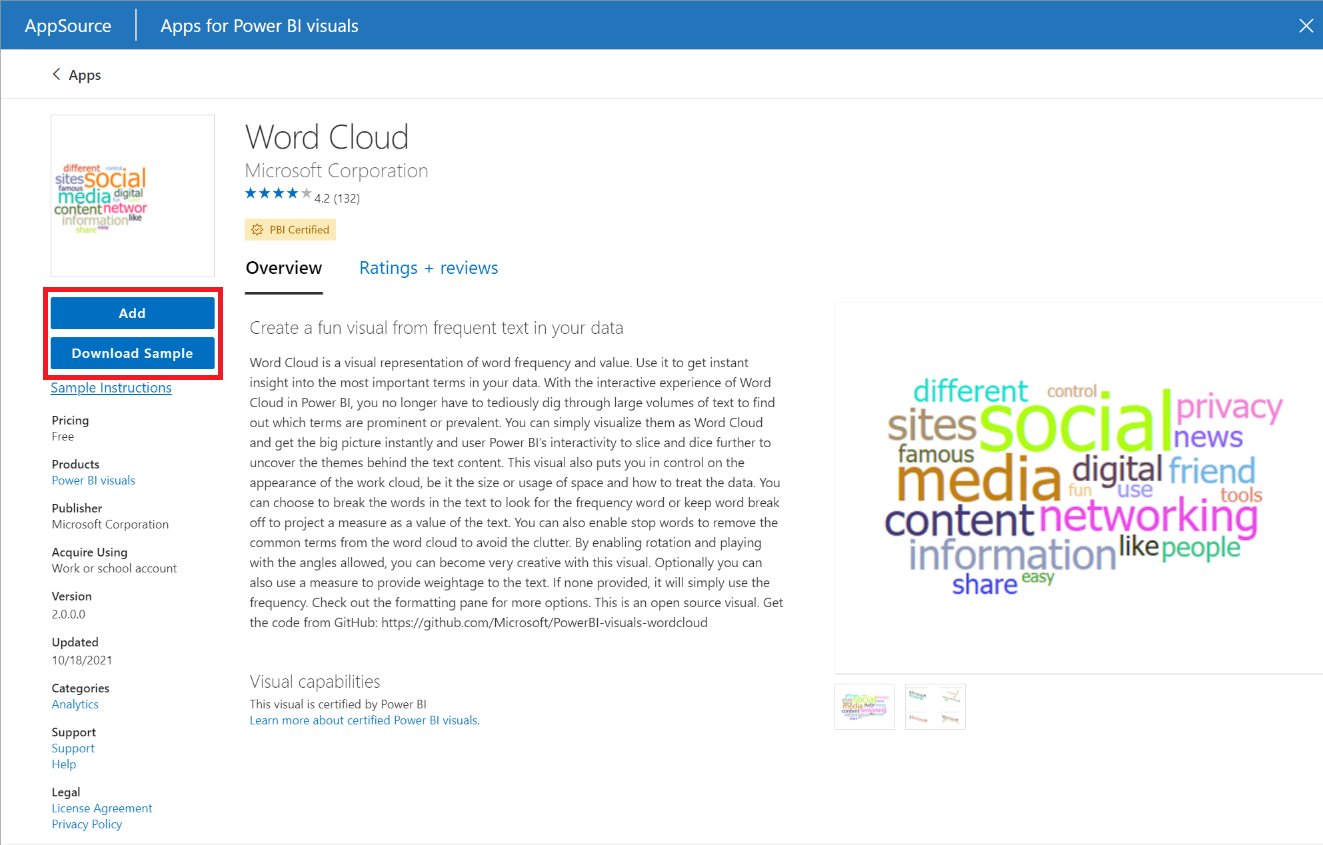This screenshot has width=1323, height=845.
Task: Select the Overview tab
Action: tap(284, 267)
